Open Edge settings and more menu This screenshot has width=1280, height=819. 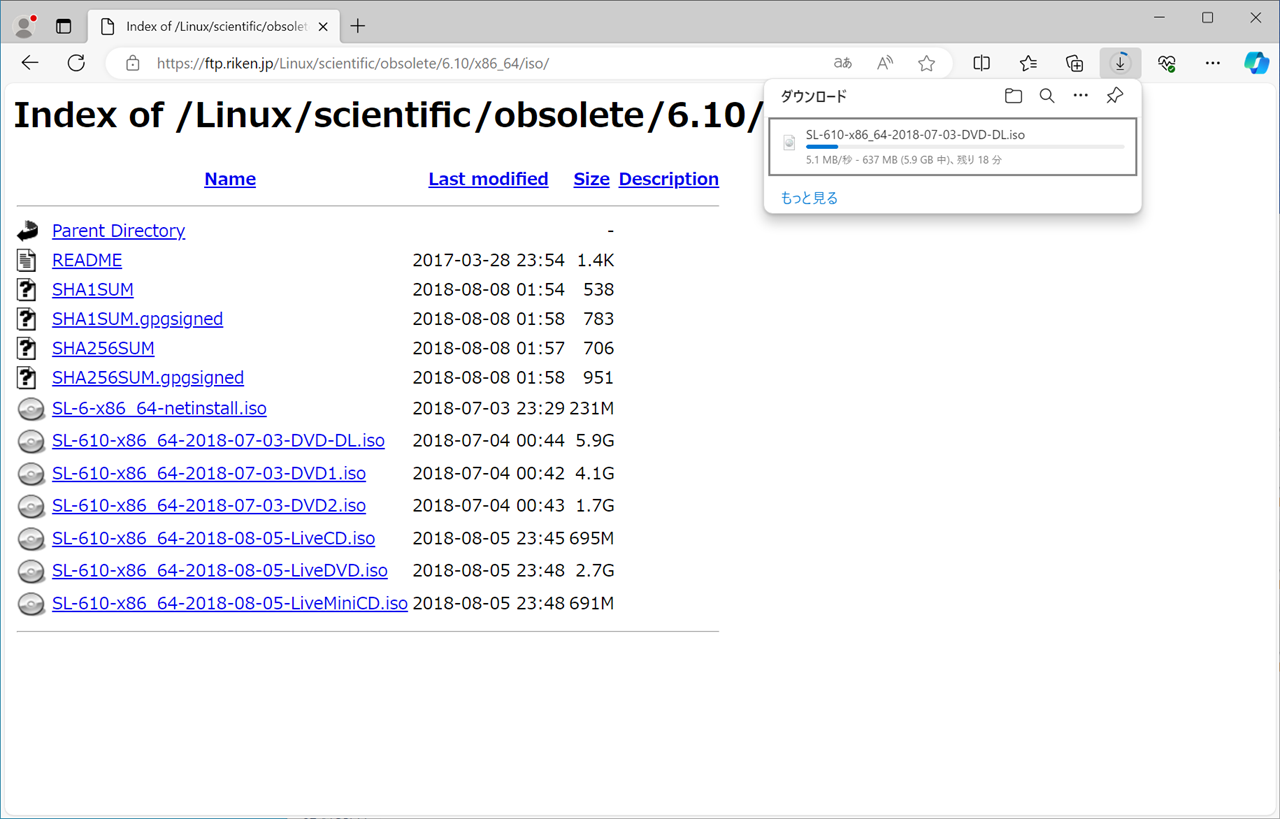tap(1212, 63)
